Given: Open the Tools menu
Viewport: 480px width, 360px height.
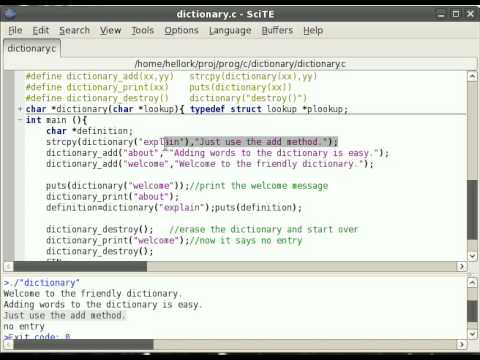Looking at the screenshot, I should [x=143, y=30].
